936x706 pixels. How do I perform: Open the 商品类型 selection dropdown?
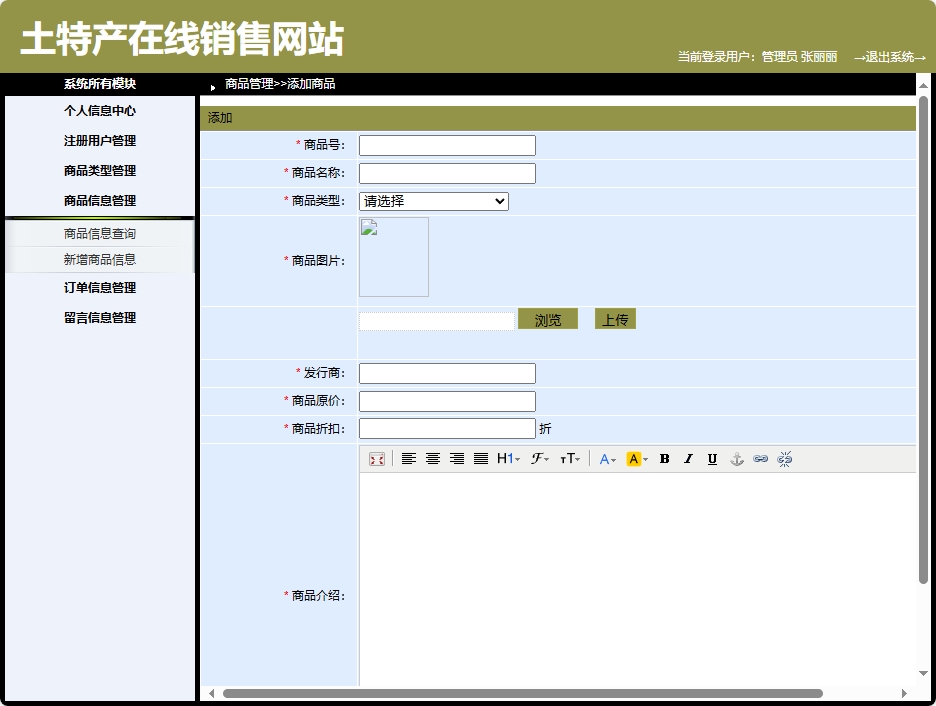coord(433,201)
